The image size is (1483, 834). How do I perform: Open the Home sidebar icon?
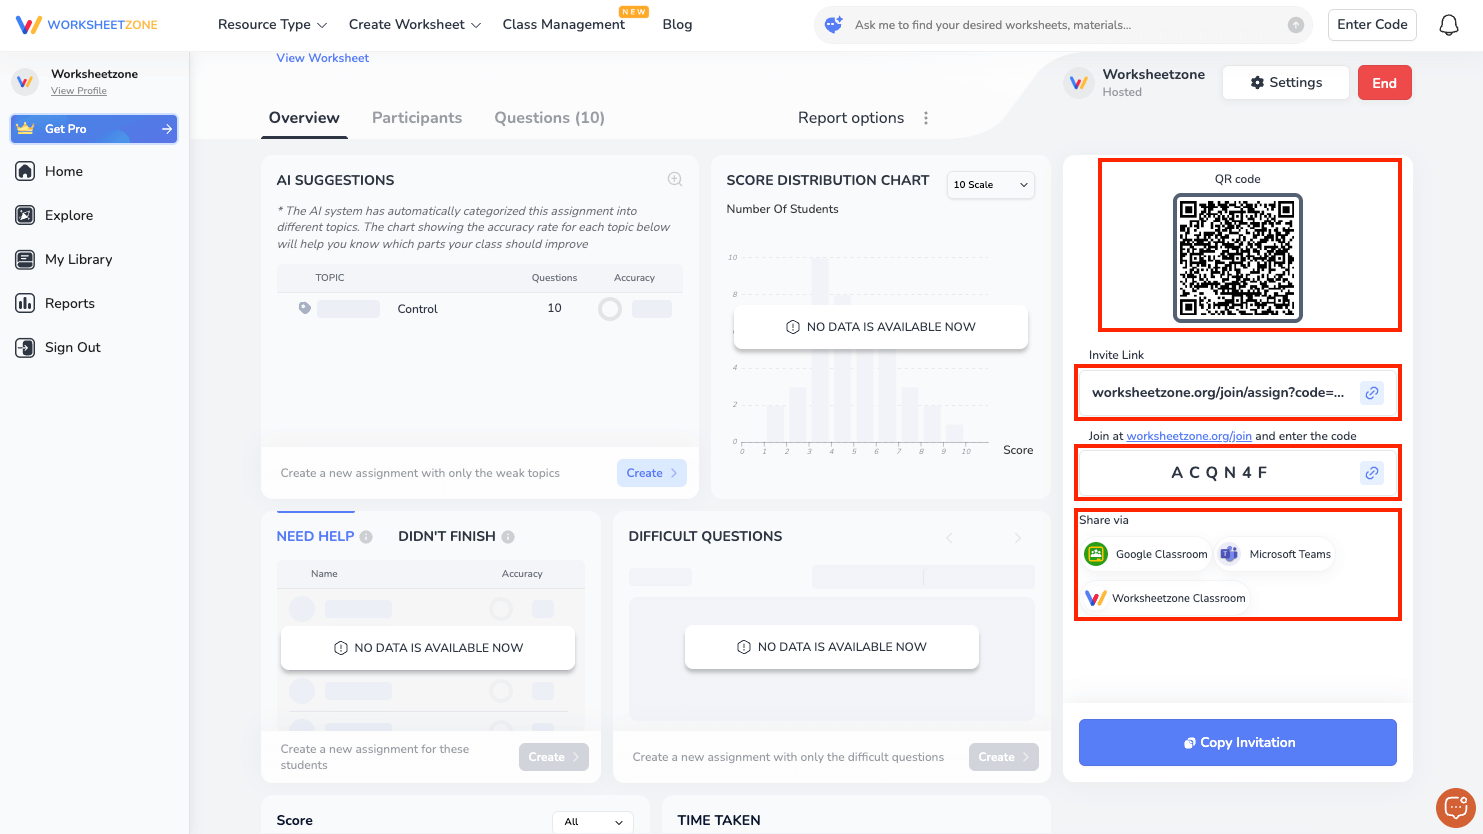click(x=25, y=171)
